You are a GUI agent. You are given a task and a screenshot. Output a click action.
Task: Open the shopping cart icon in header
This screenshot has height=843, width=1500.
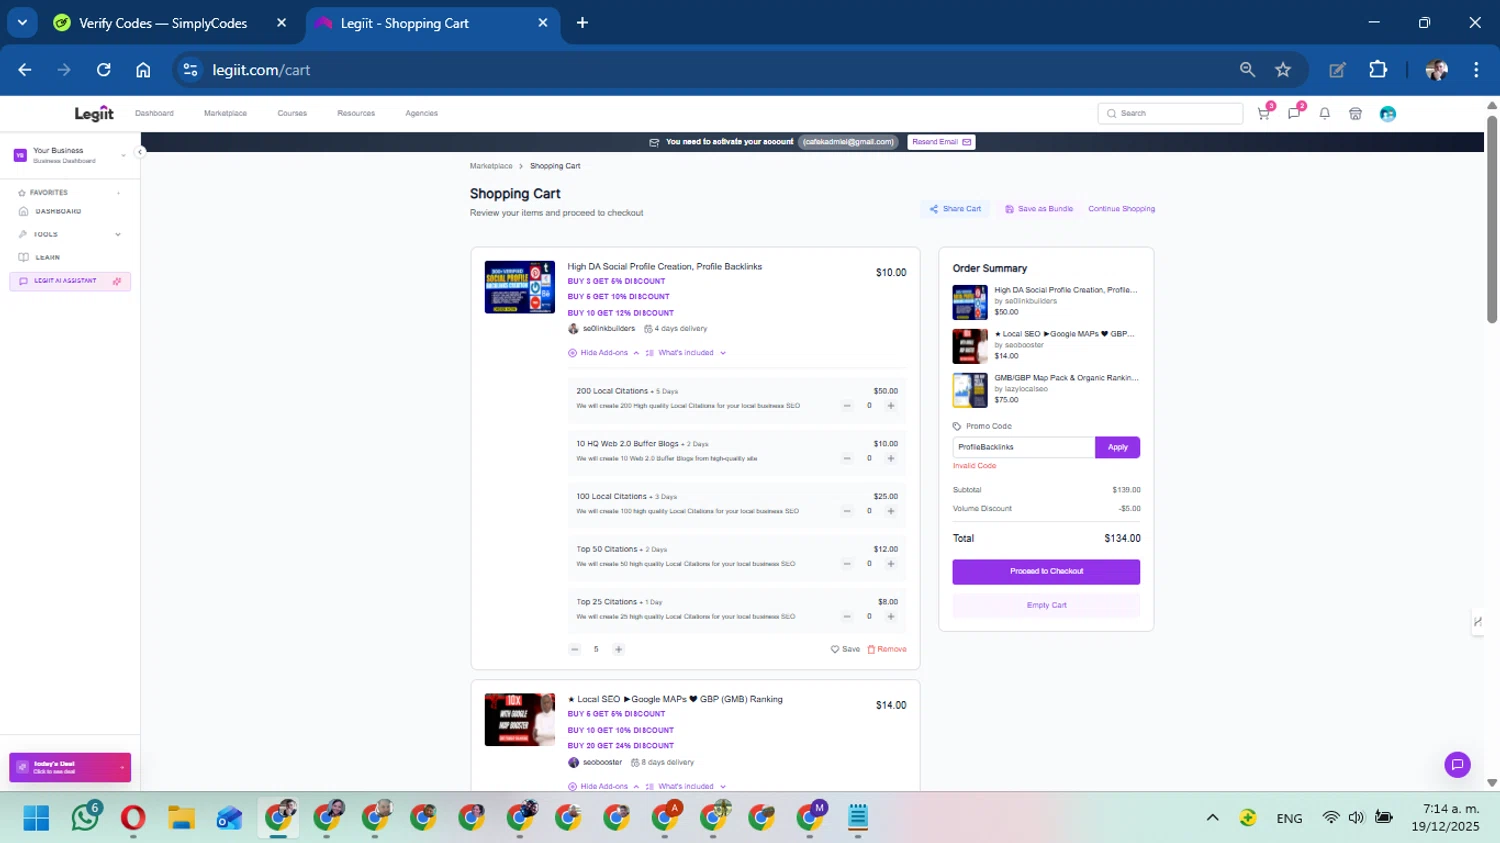point(1264,113)
